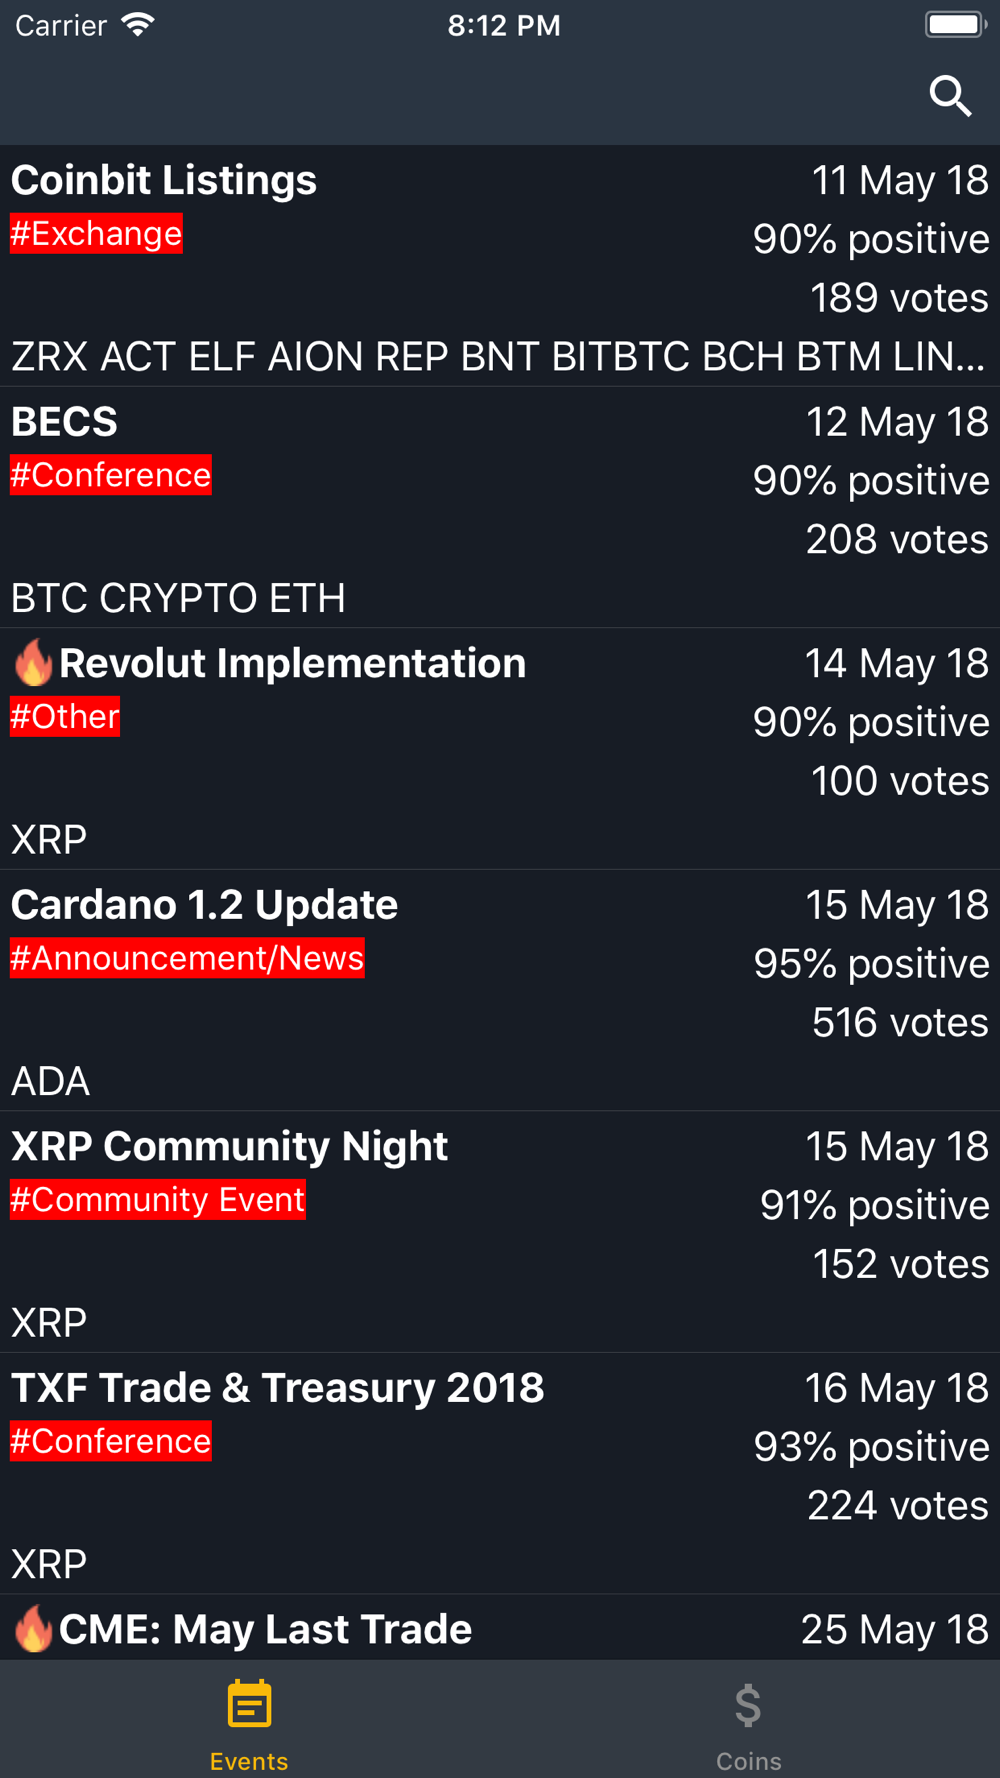Select the #Conference tag under BECS
The image size is (1000, 1778).
coord(110,475)
